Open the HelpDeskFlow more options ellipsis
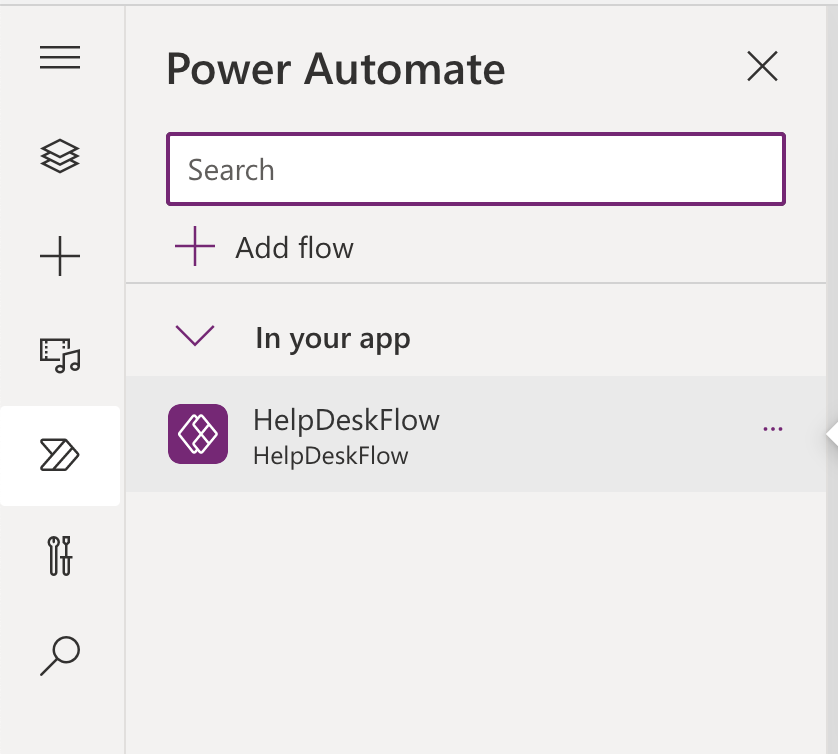Screen dimensions: 838x754 click(x=773, y=429)
